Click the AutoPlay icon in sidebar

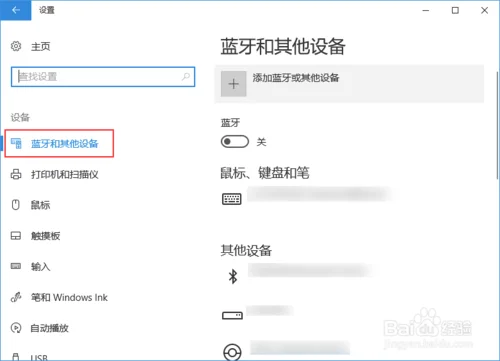coord(16,328)
